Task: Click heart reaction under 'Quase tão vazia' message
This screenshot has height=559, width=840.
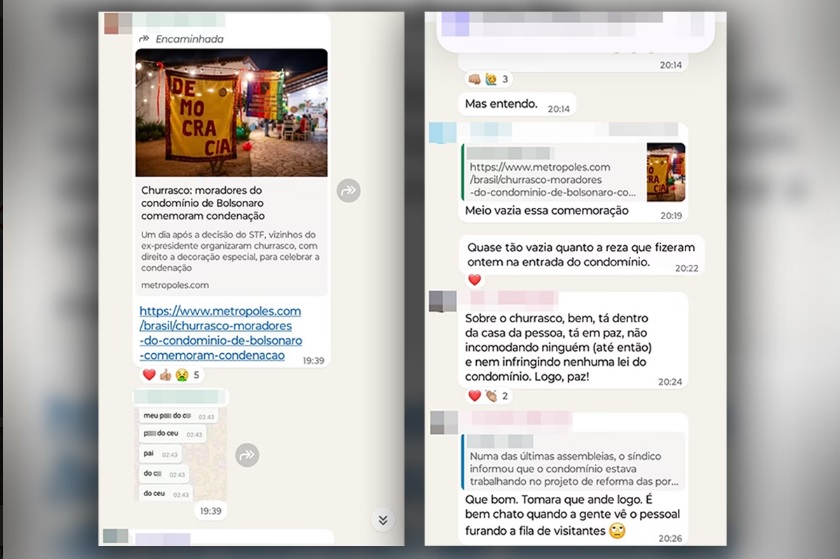Action: [475, 280]
